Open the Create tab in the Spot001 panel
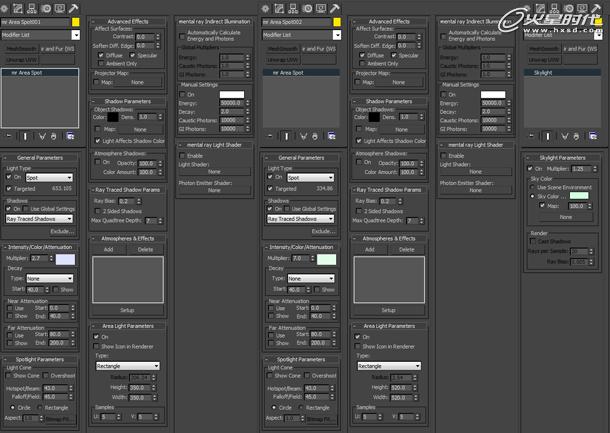Screen dimensions: 610x433 click(4, 8)
